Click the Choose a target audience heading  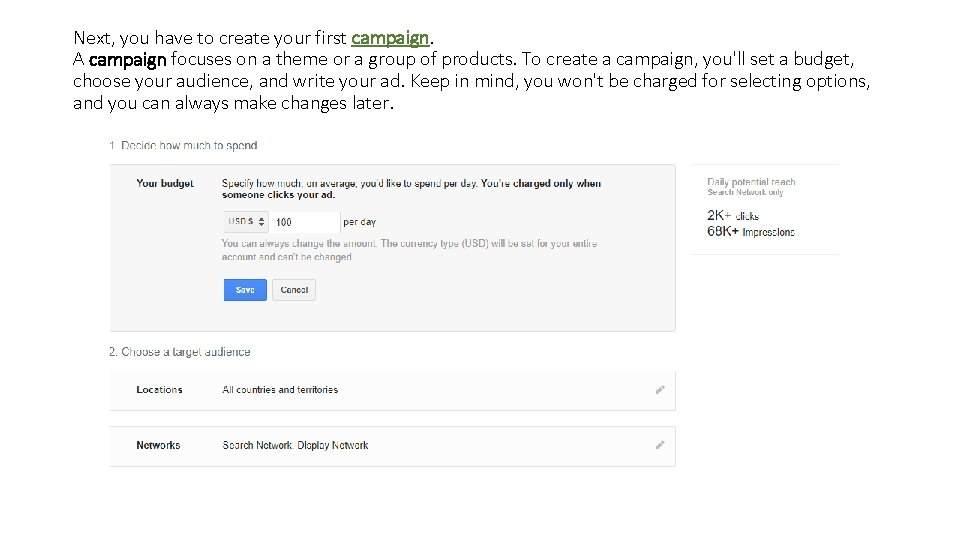180,352
